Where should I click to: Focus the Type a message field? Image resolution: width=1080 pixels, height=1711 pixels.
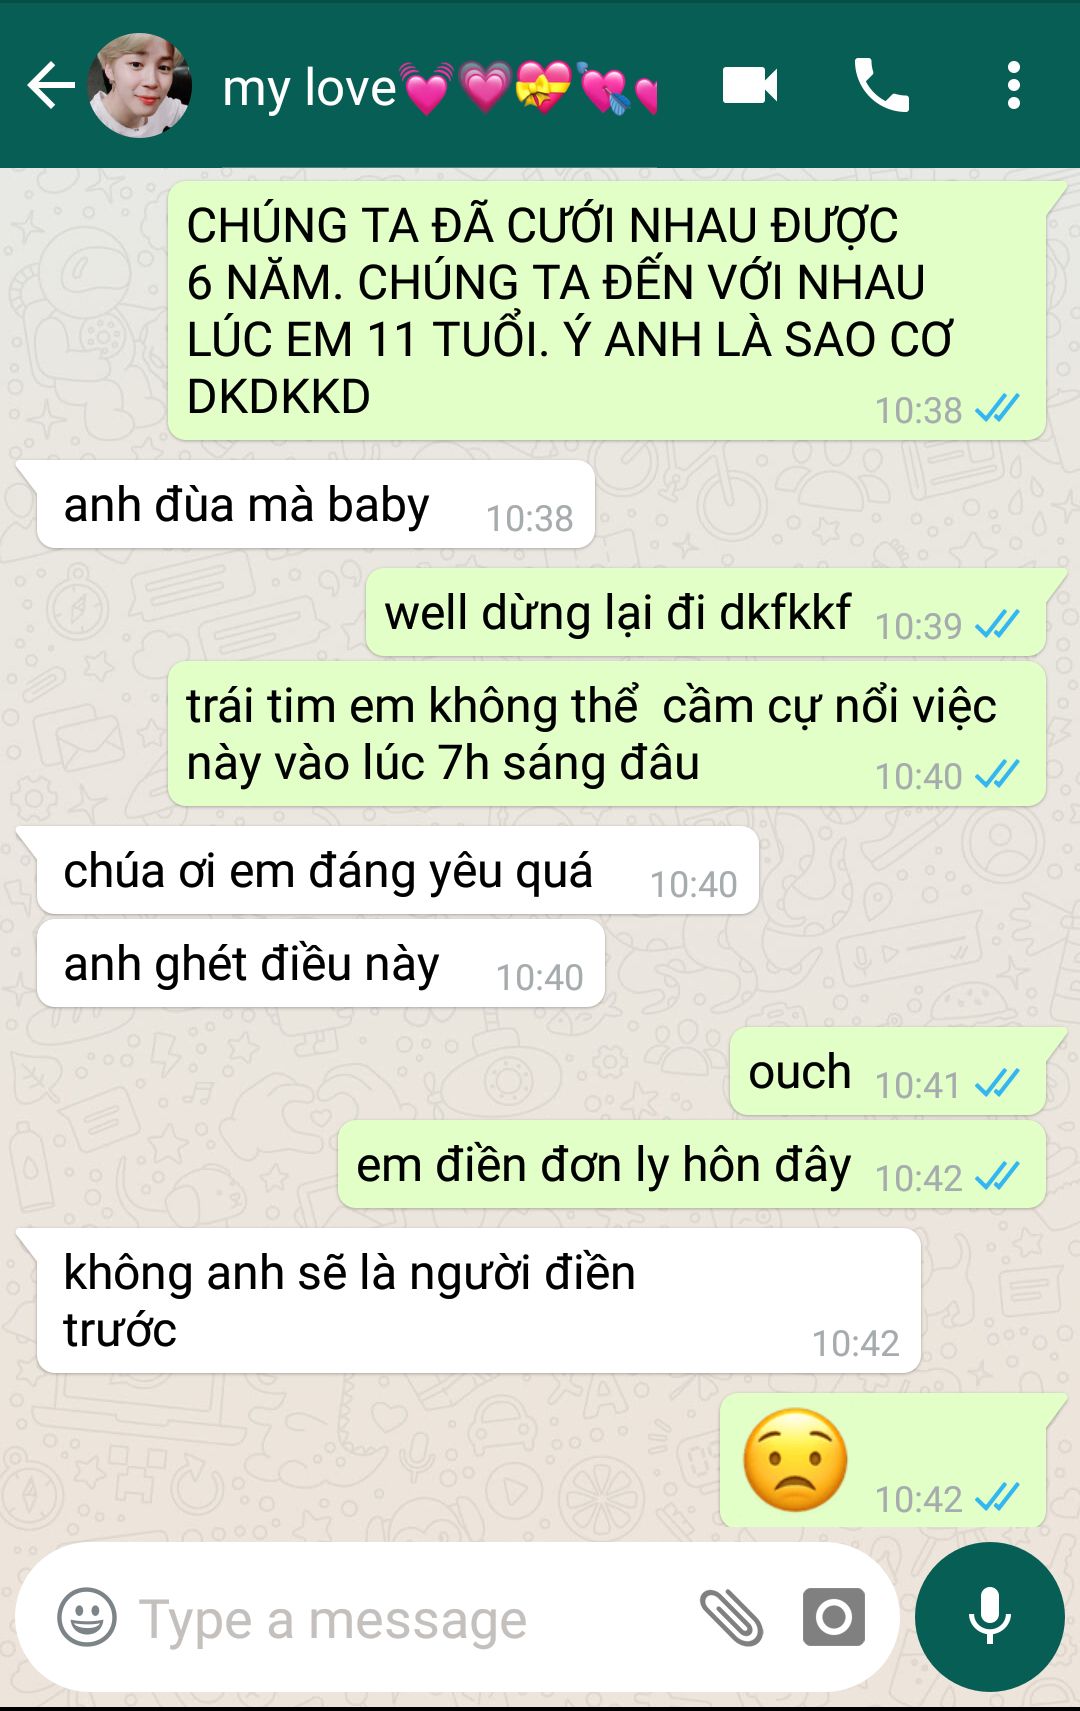(400, 1618)
